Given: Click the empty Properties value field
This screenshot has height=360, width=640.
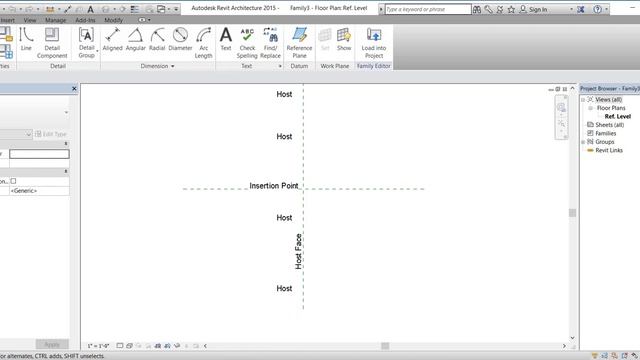Looking at the screenshot, I should coord(39,154).
